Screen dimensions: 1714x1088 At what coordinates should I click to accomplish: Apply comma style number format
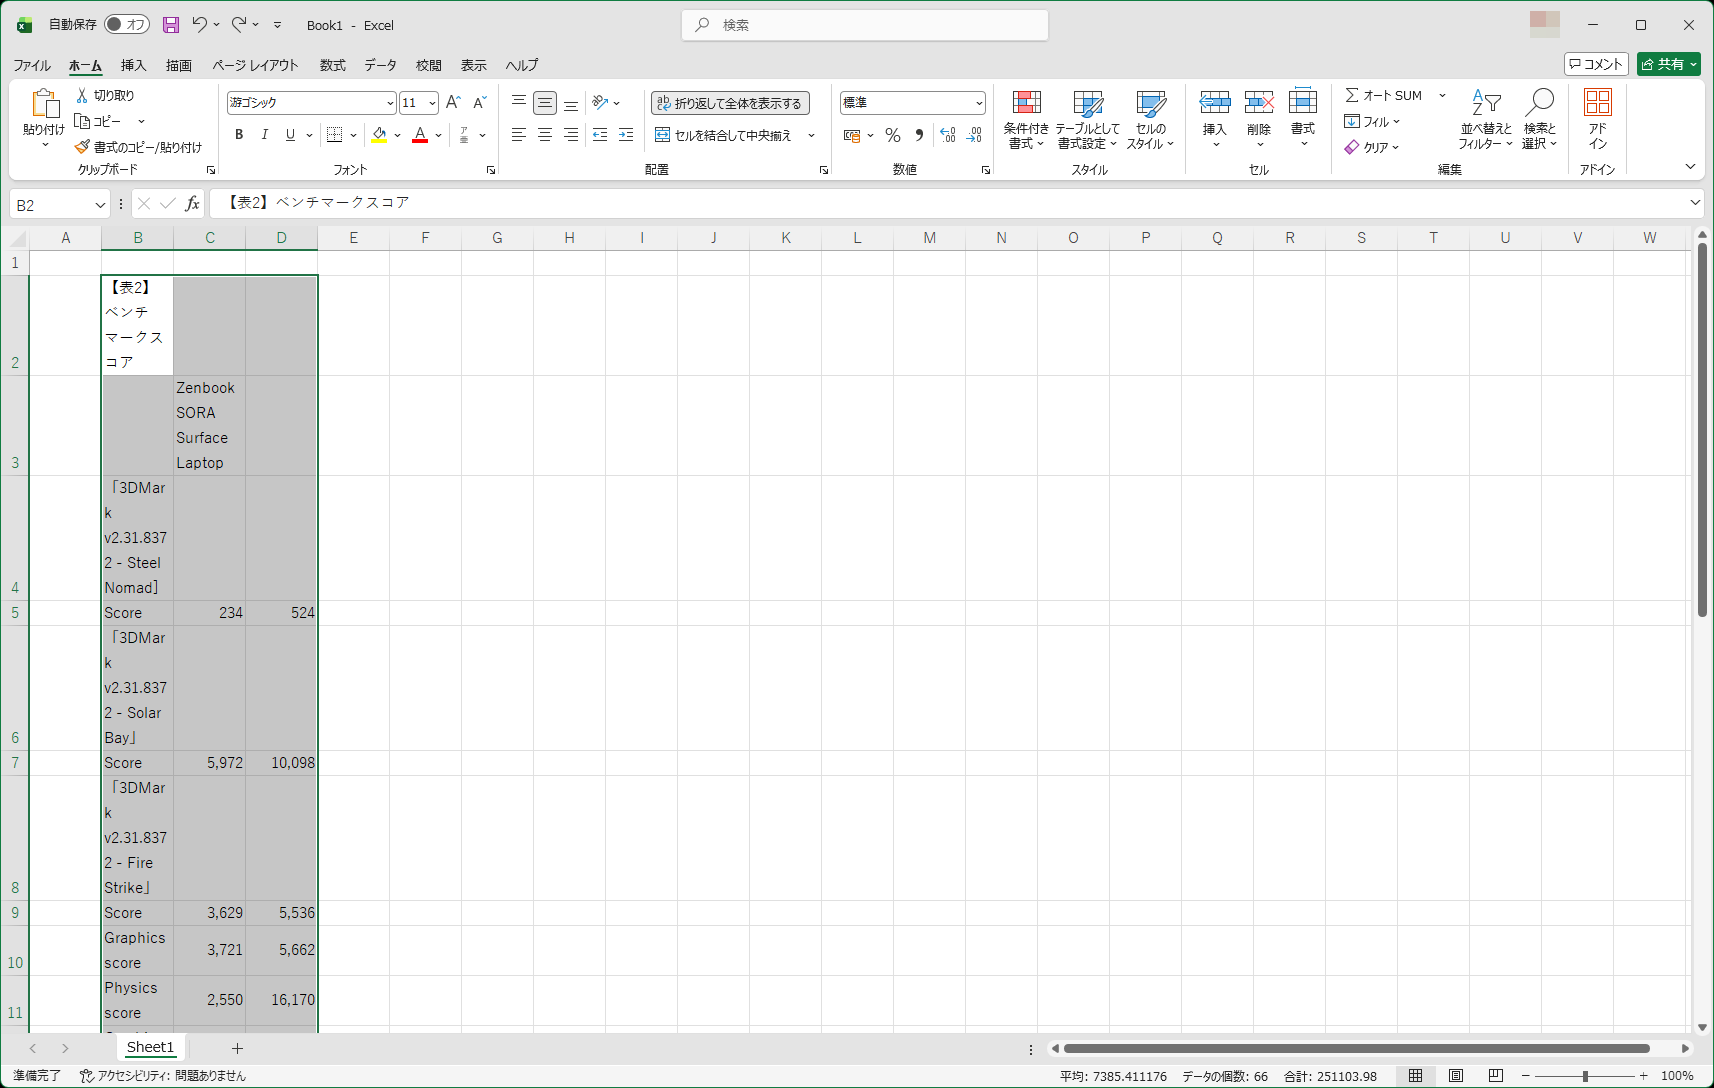pyautogui.click(x=919, y=135)
